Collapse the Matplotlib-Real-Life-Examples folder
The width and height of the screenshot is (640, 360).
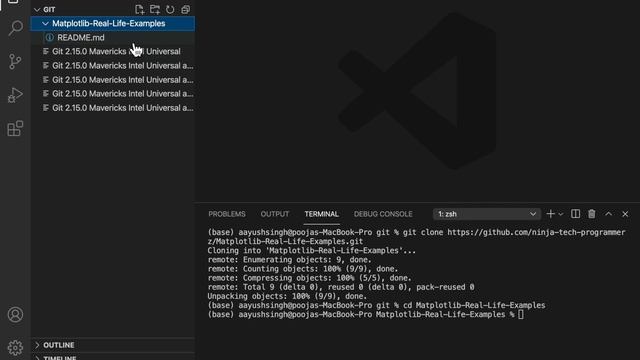(45, 24)
